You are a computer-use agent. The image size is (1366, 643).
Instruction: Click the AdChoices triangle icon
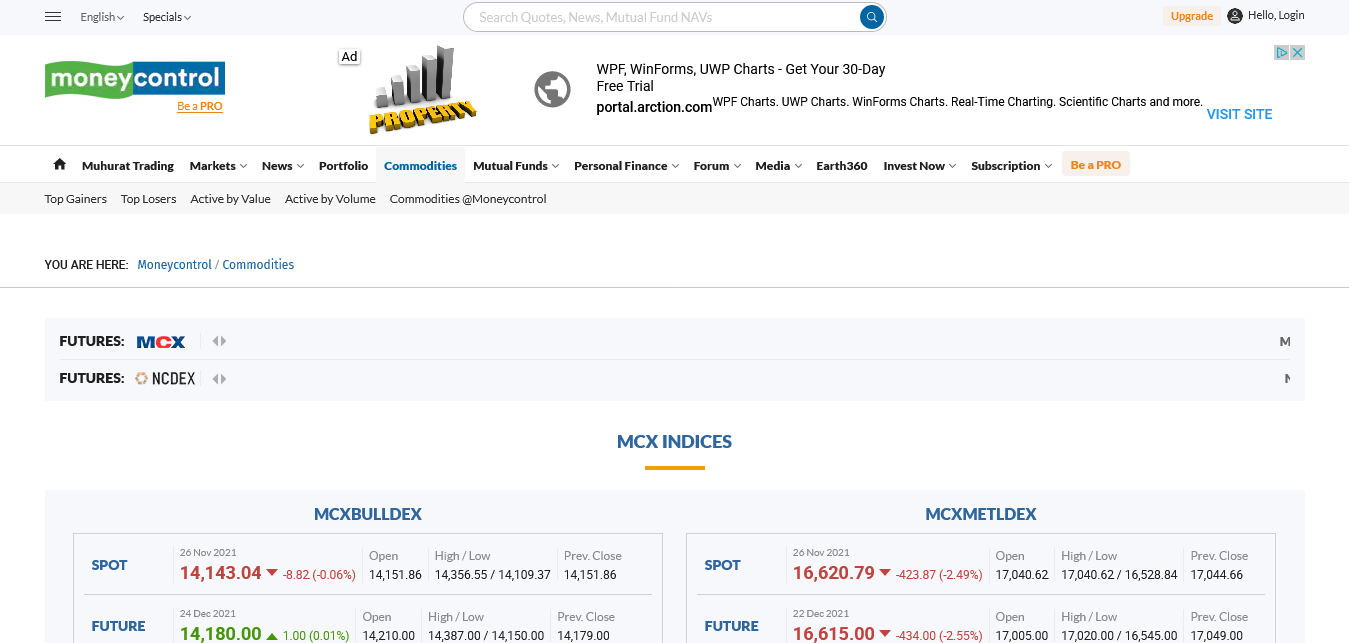click(1281, 53)
